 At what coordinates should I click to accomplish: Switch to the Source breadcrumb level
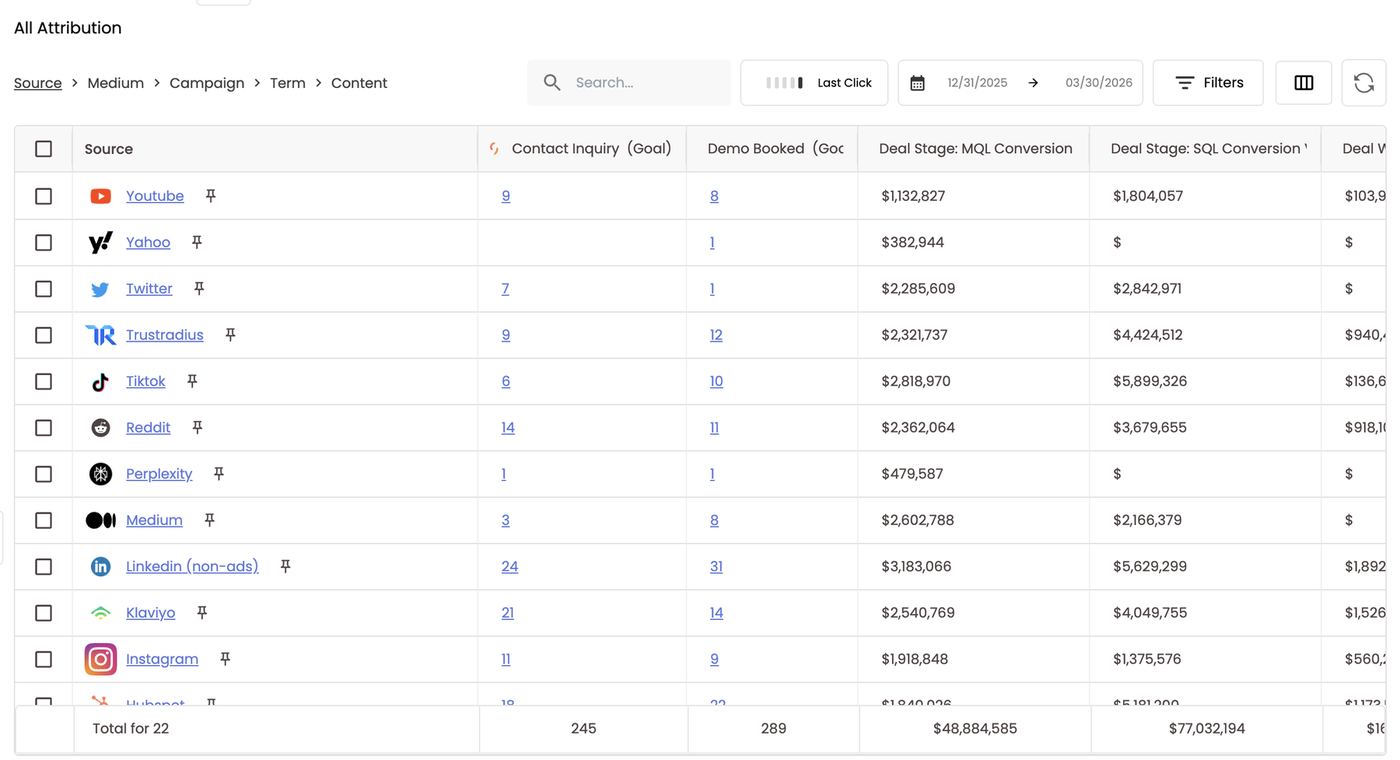(x=38, y=83)
